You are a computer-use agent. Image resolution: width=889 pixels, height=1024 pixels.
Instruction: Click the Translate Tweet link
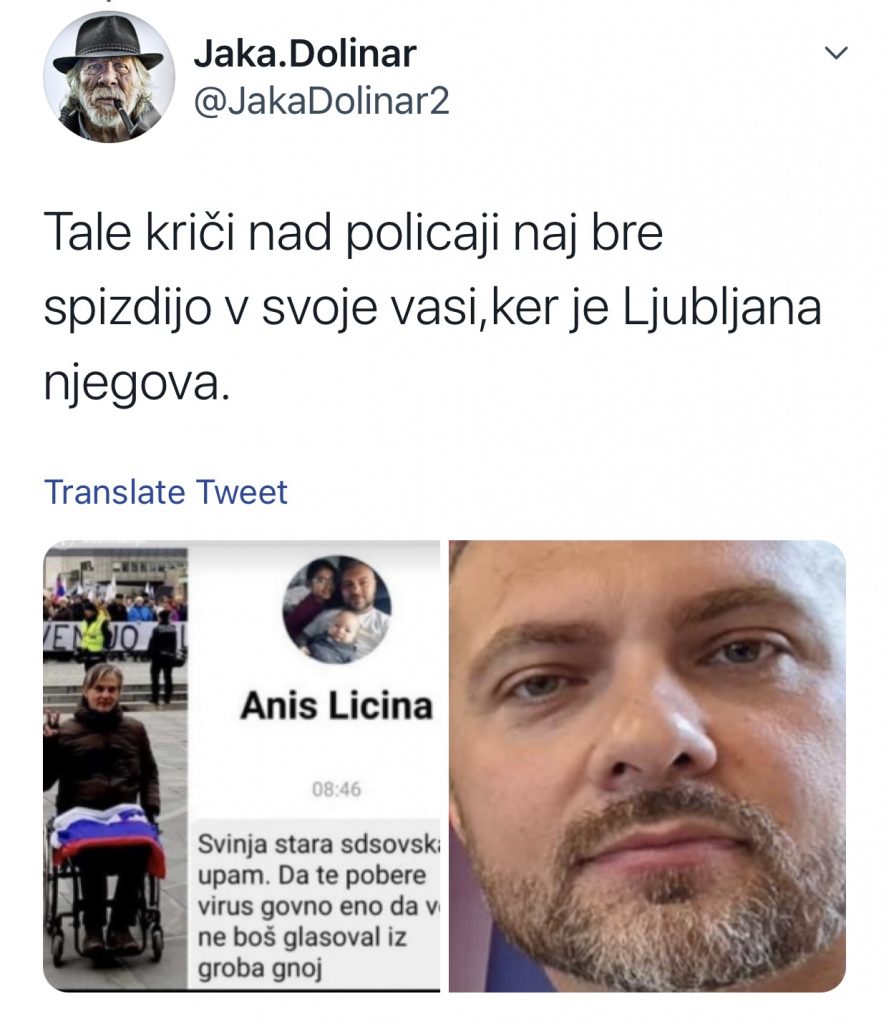click(x=165, y=492)
